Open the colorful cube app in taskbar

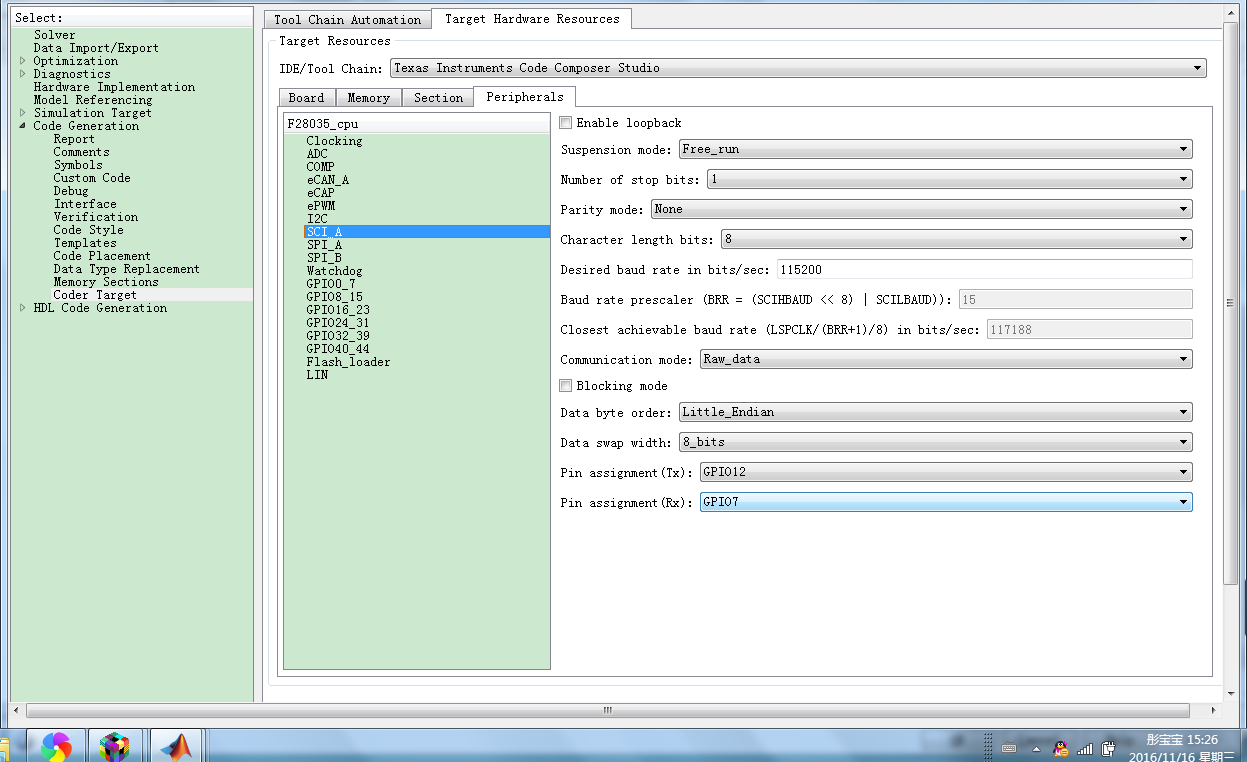(x=115, y=746)
